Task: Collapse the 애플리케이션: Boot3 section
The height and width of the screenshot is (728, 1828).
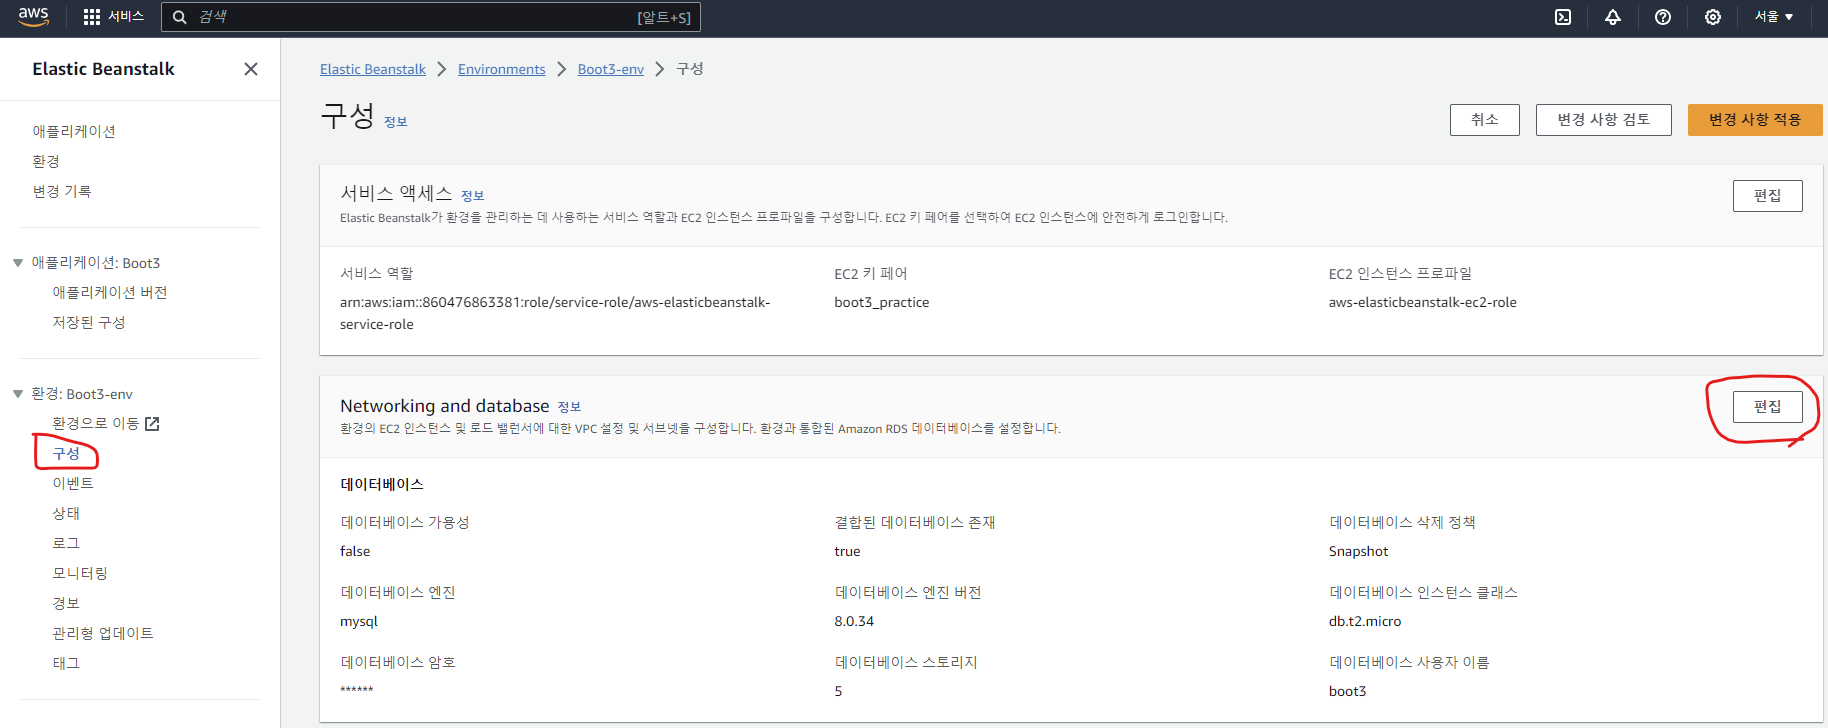Action: pos(18,263)
